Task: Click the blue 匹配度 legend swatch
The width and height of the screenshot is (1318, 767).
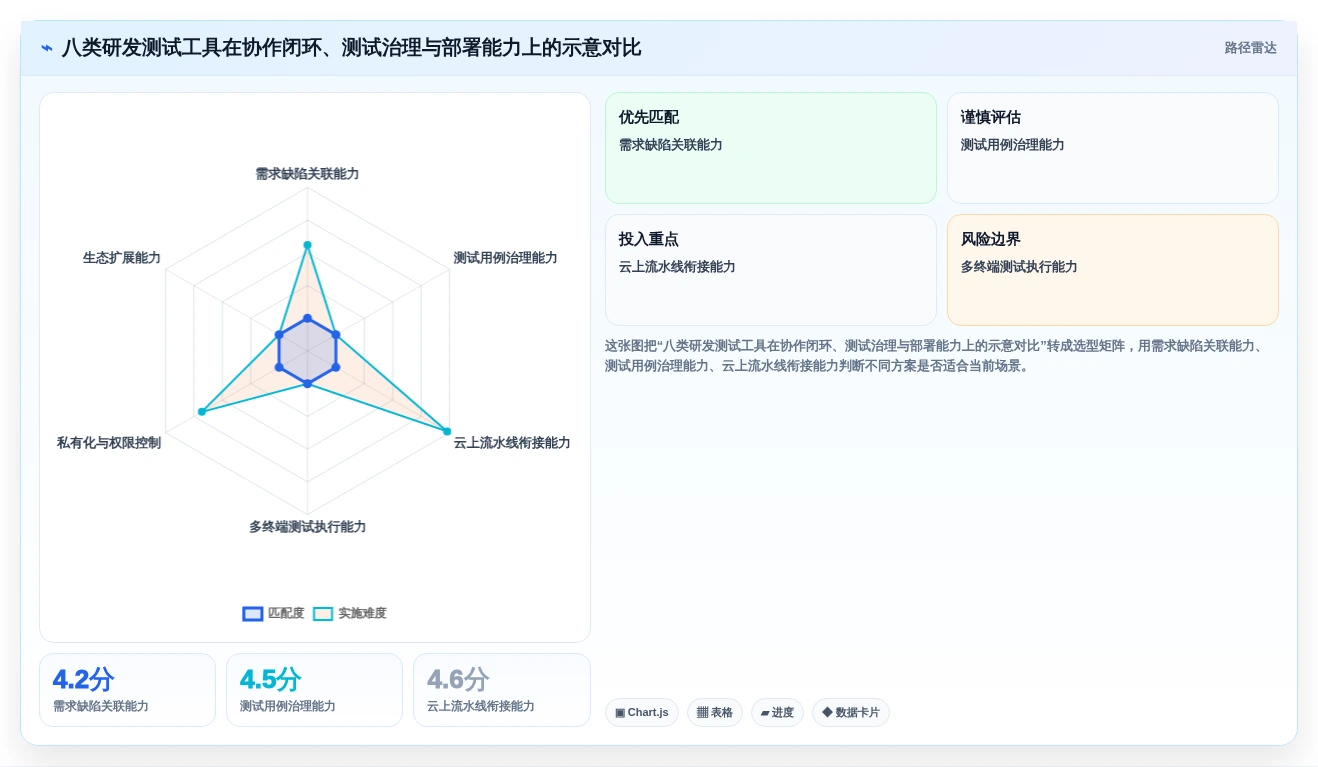Action: pos(253,614)
